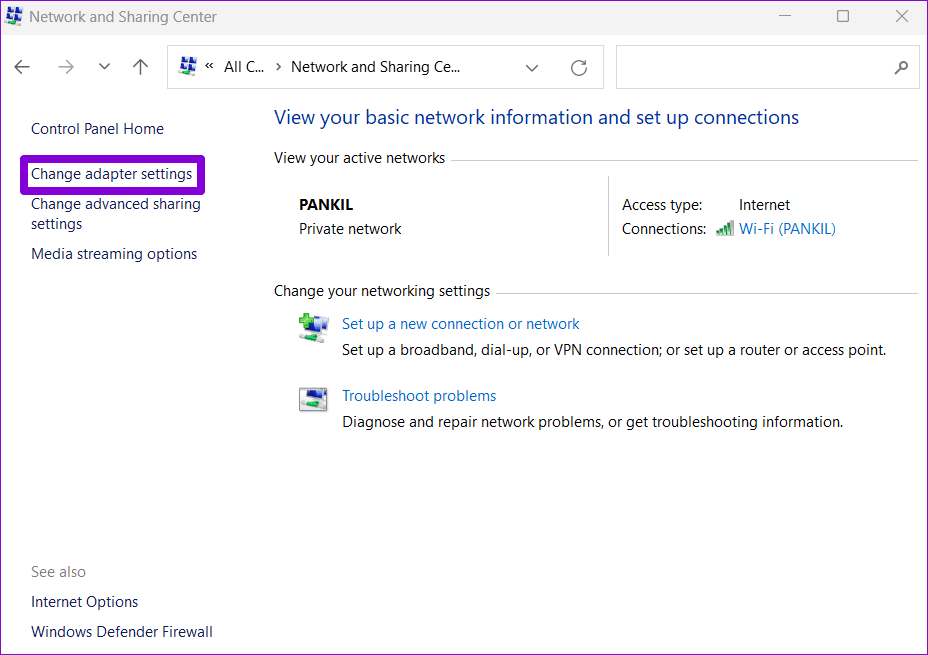Go up one folder level

pyautogui.click(x=140, y=67)
